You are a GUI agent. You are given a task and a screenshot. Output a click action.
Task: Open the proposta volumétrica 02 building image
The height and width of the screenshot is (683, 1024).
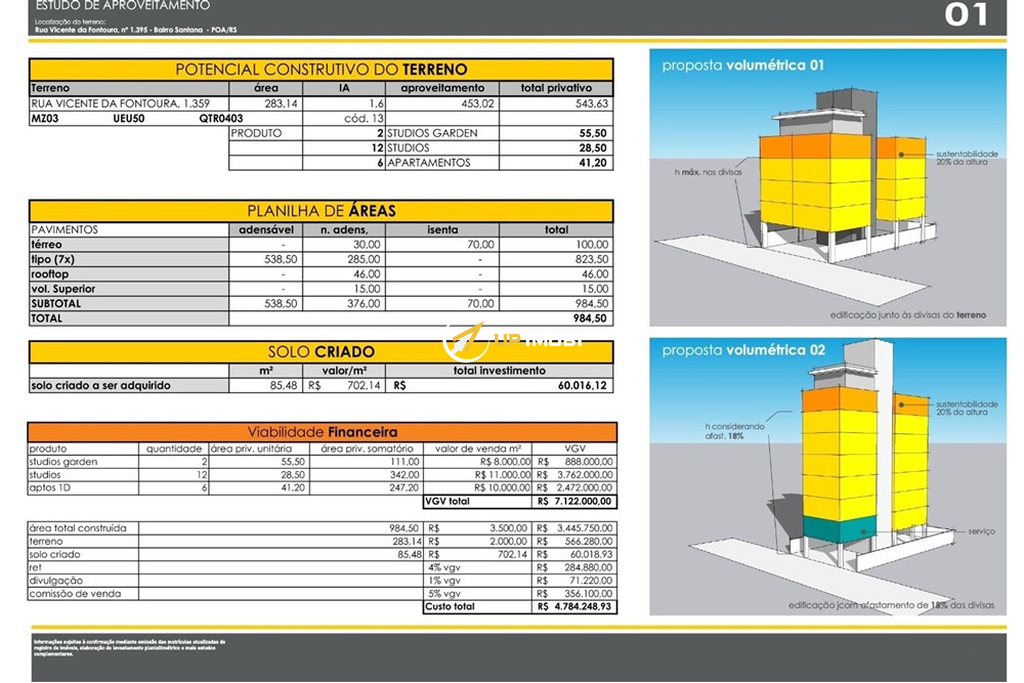click(x=828, y=476)
